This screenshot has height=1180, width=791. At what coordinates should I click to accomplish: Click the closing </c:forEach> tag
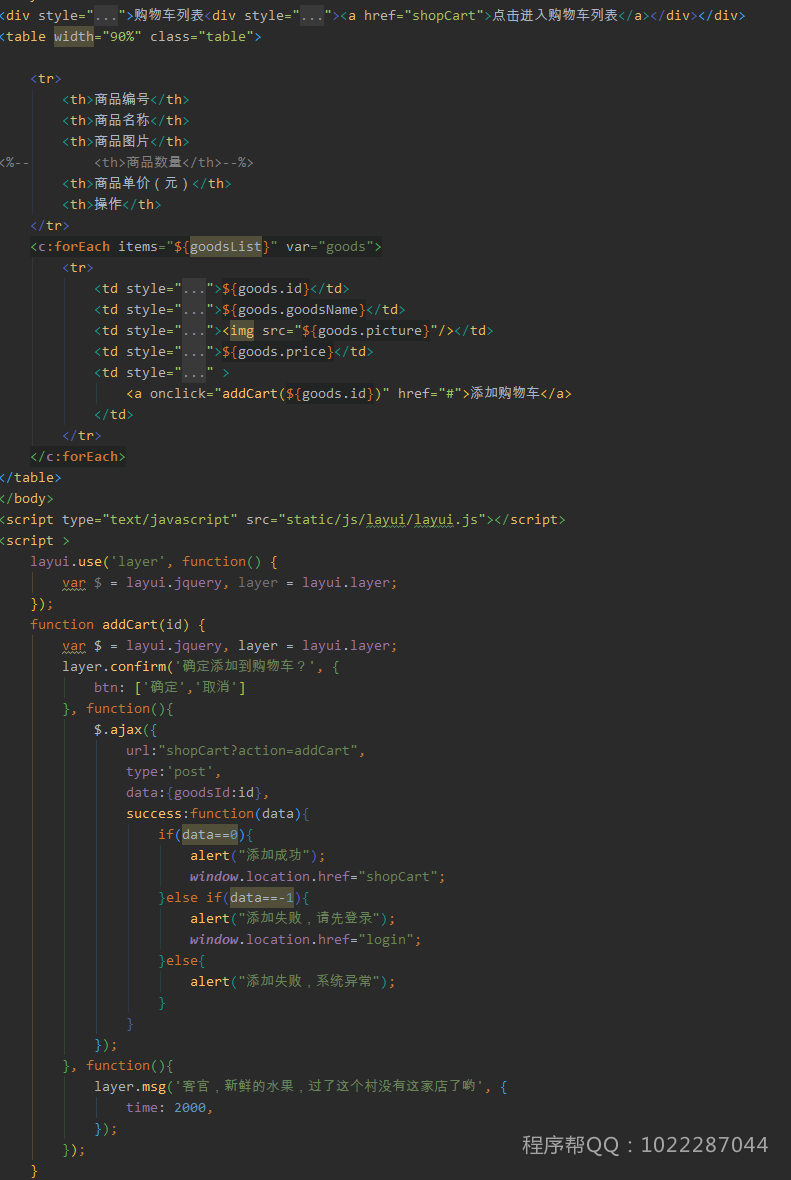point(78,457)
